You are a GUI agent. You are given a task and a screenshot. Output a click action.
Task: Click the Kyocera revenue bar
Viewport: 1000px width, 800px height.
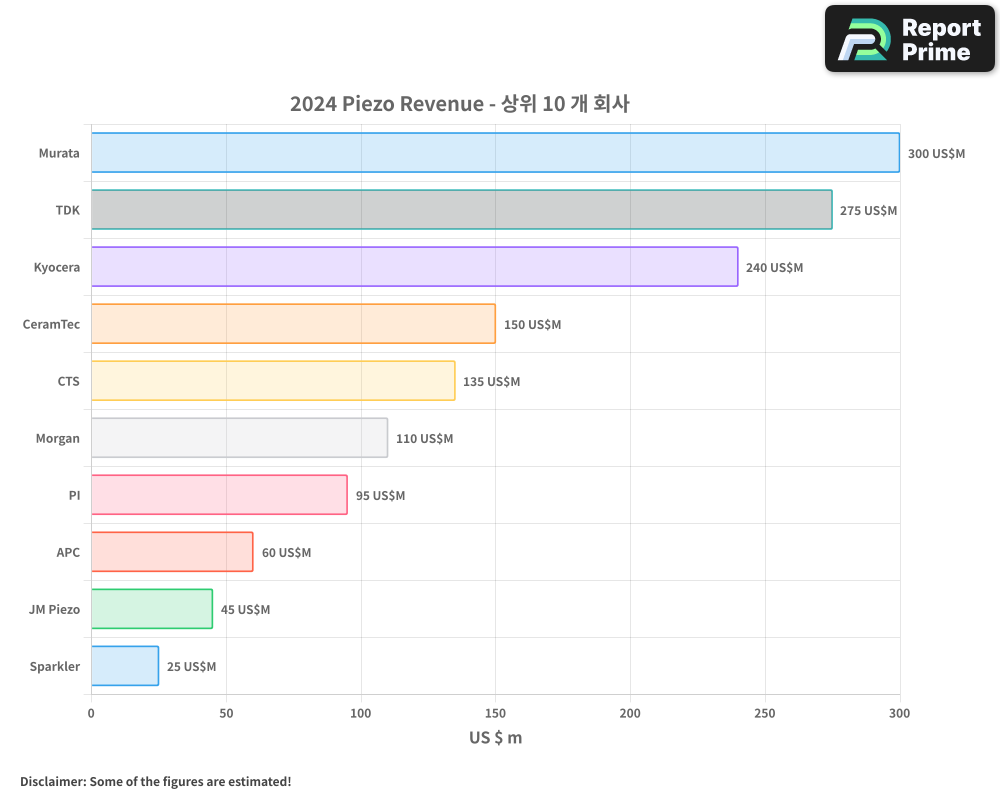coord(414,267)
